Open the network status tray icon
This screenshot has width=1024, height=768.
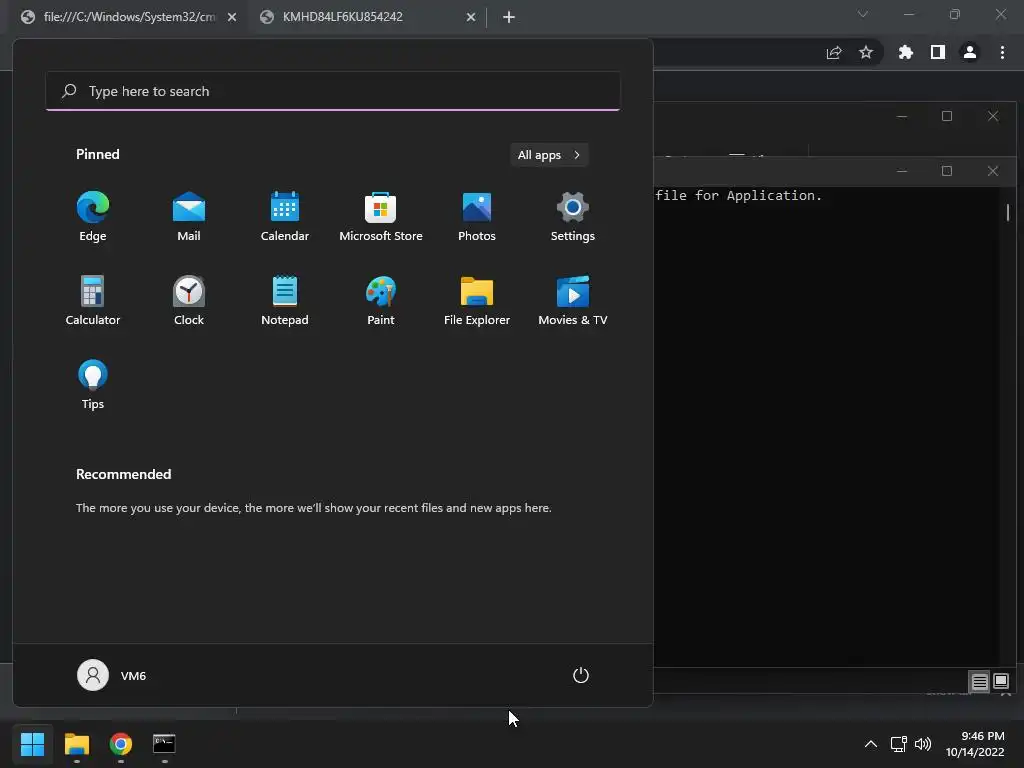coord(899,744)
